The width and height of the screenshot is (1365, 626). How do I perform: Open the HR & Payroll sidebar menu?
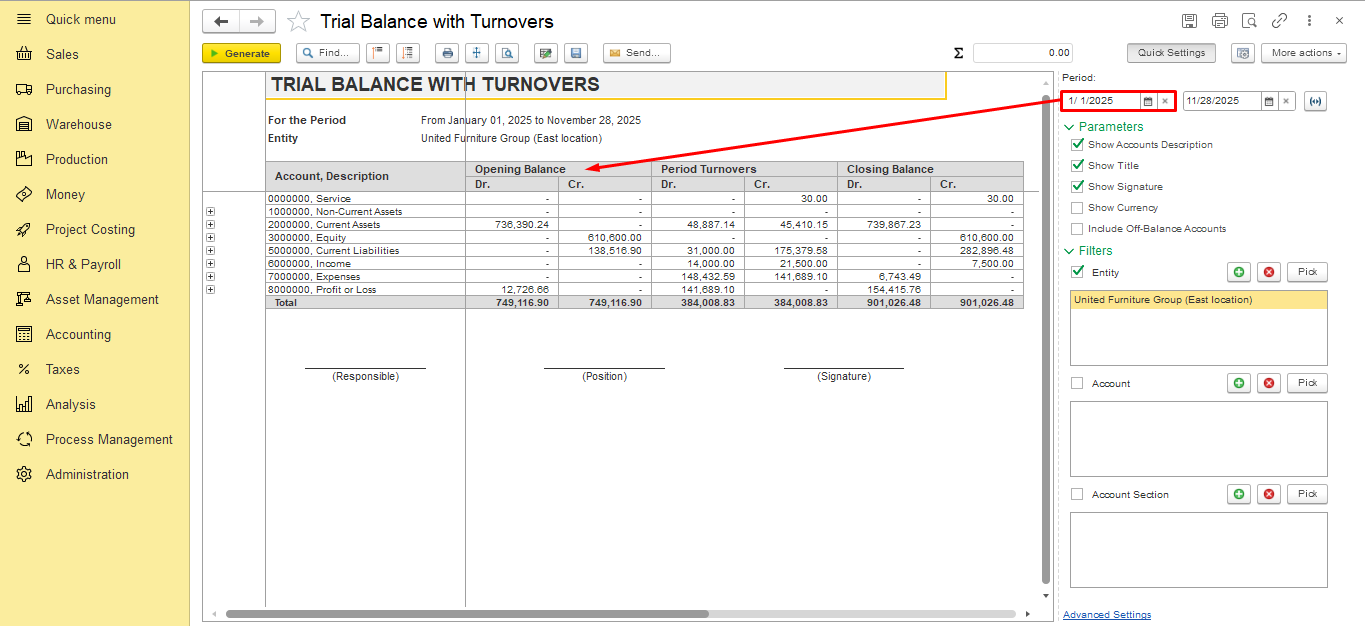point(83,264)
